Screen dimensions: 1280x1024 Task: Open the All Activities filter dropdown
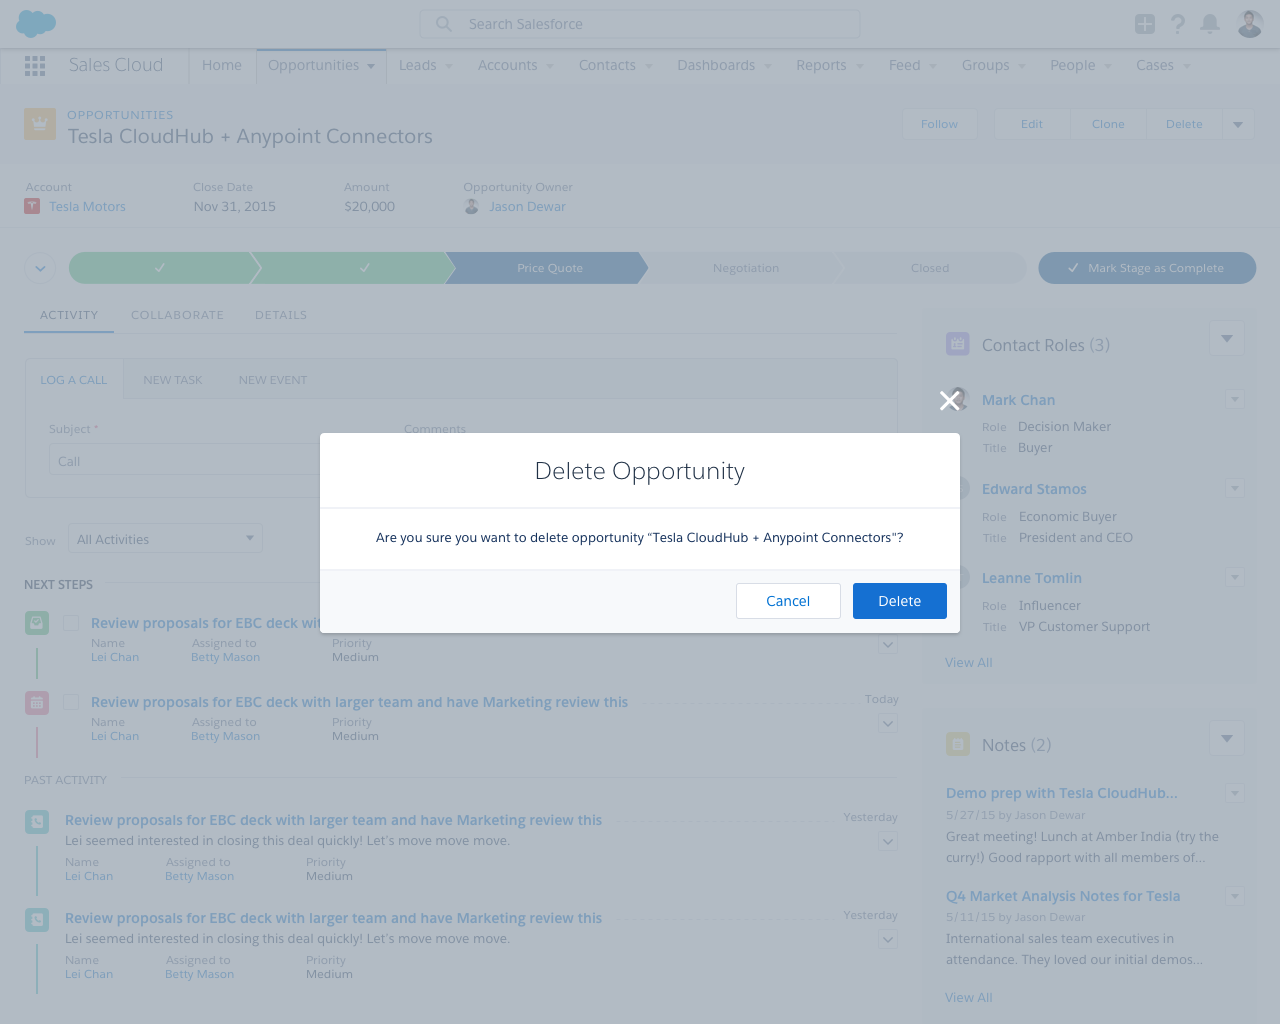(164, 538)
